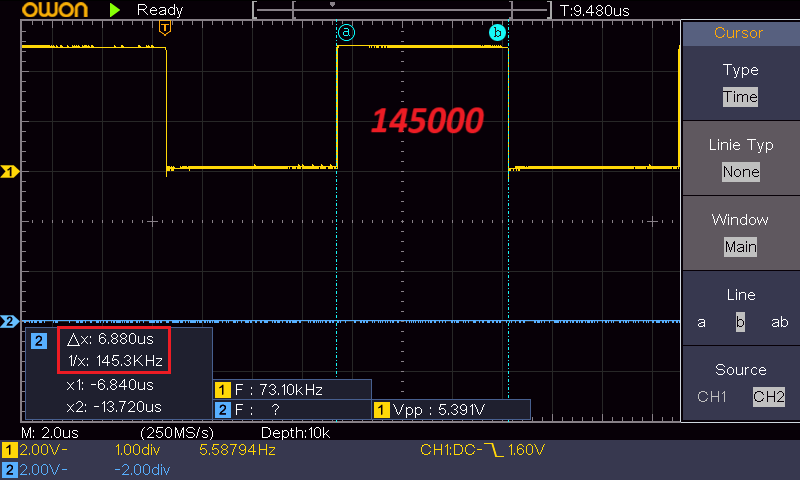Change cursor Type from Time
Viewport: 800px width, 480px height.
click(x=740, y=97)
